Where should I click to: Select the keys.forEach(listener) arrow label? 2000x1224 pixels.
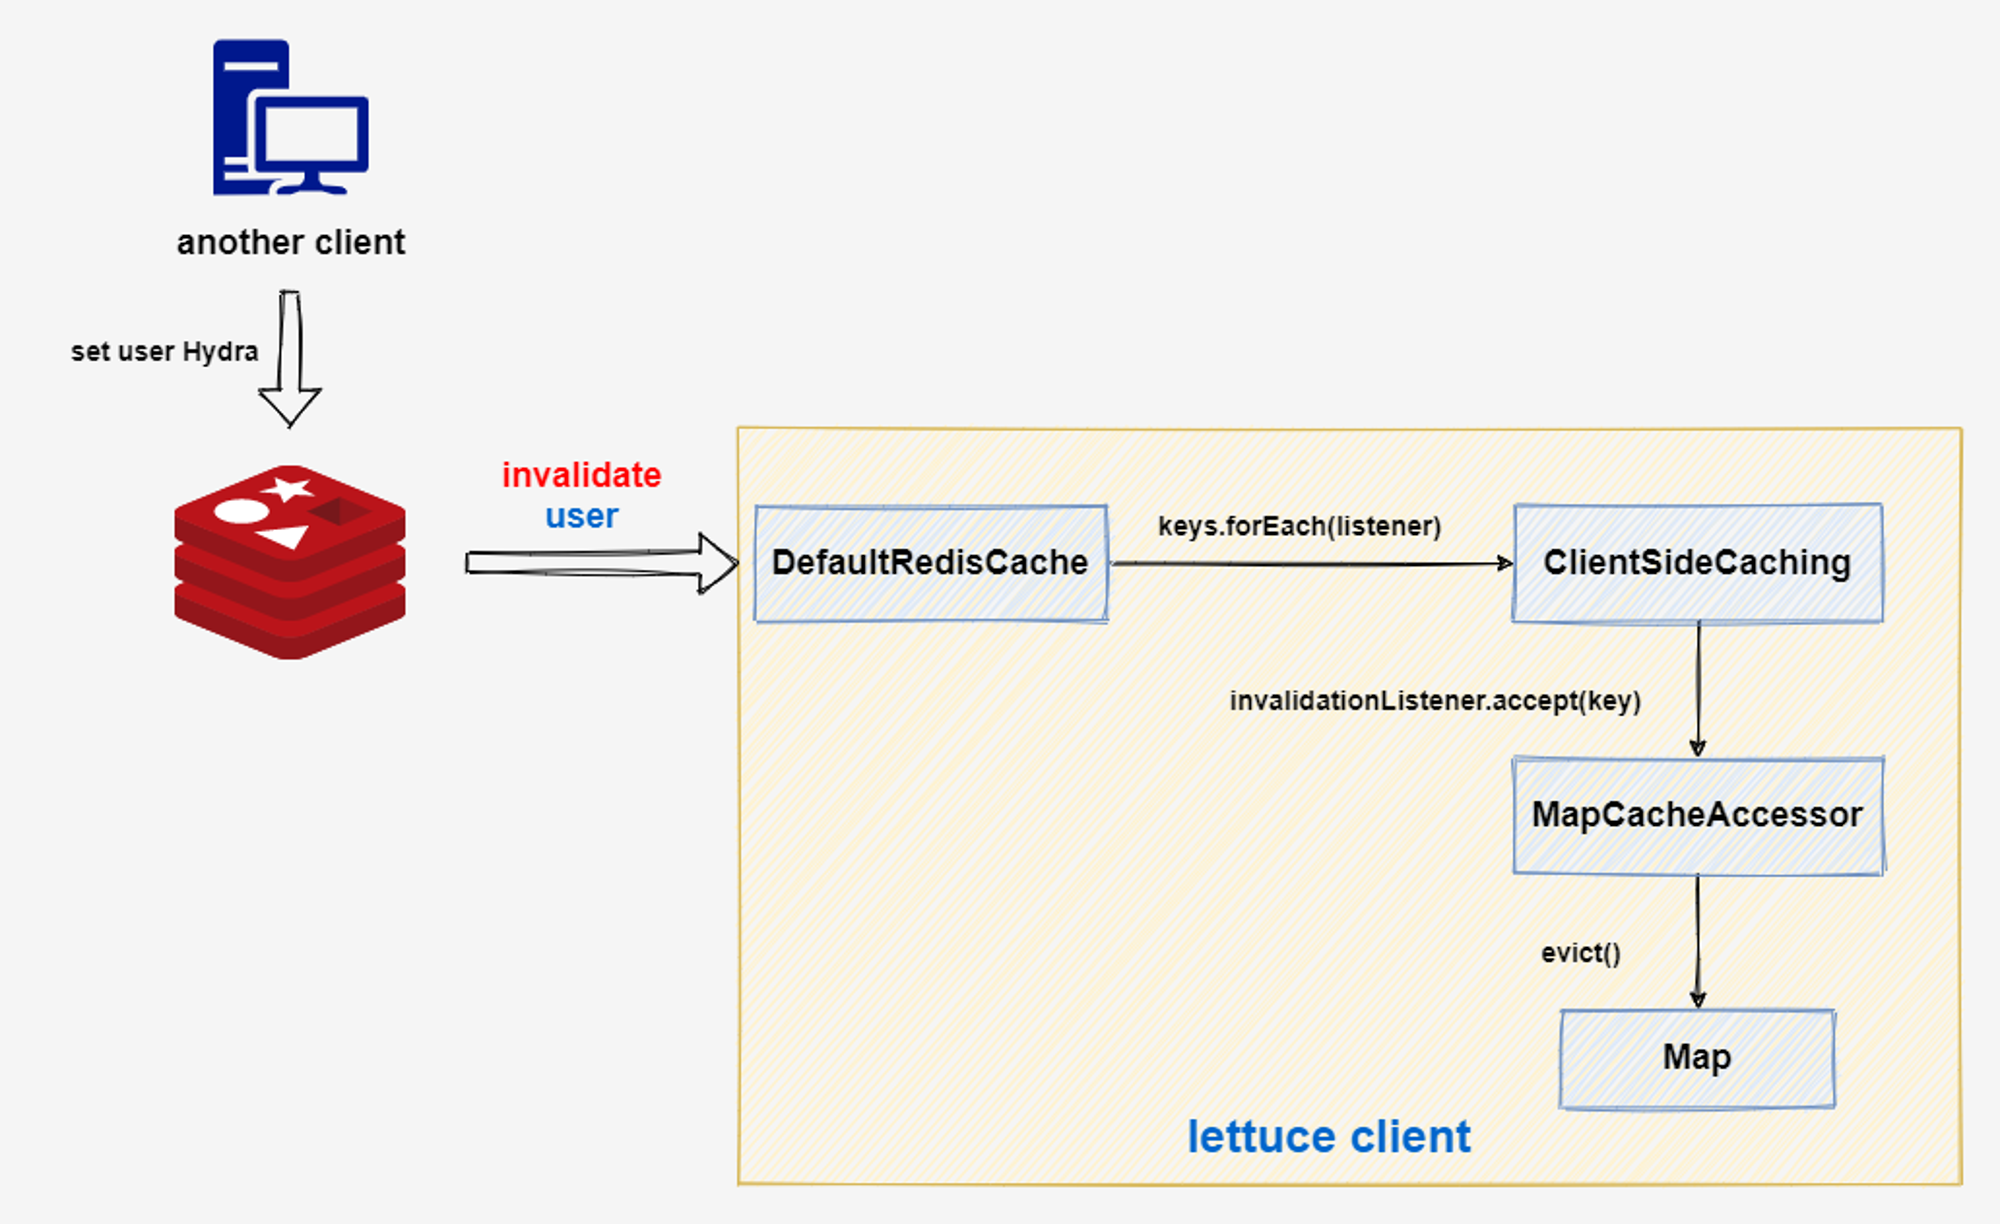[1299, 526]
